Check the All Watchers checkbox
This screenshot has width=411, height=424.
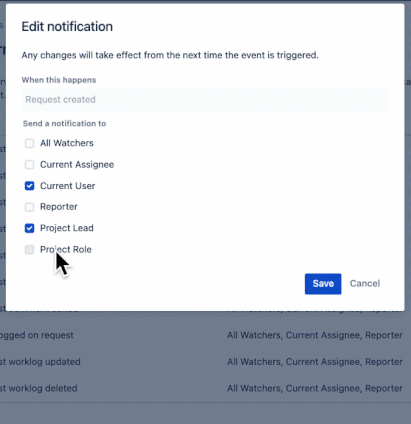29,143
